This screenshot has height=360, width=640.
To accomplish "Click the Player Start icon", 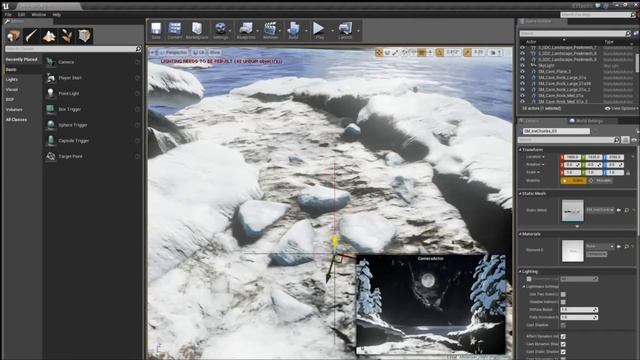I will tap(51, 78).
